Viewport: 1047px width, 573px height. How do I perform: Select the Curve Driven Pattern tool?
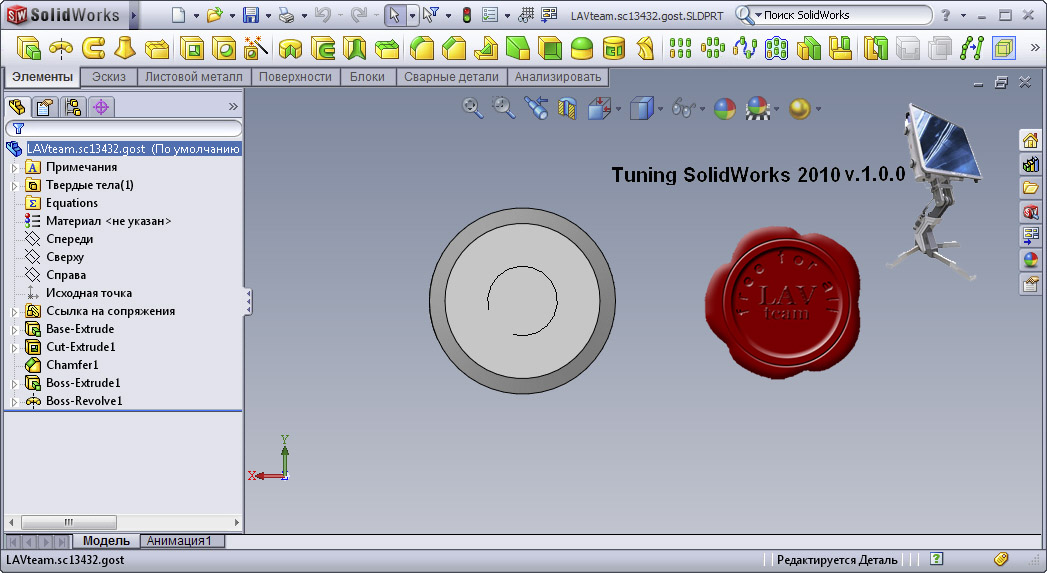[745, 48]
